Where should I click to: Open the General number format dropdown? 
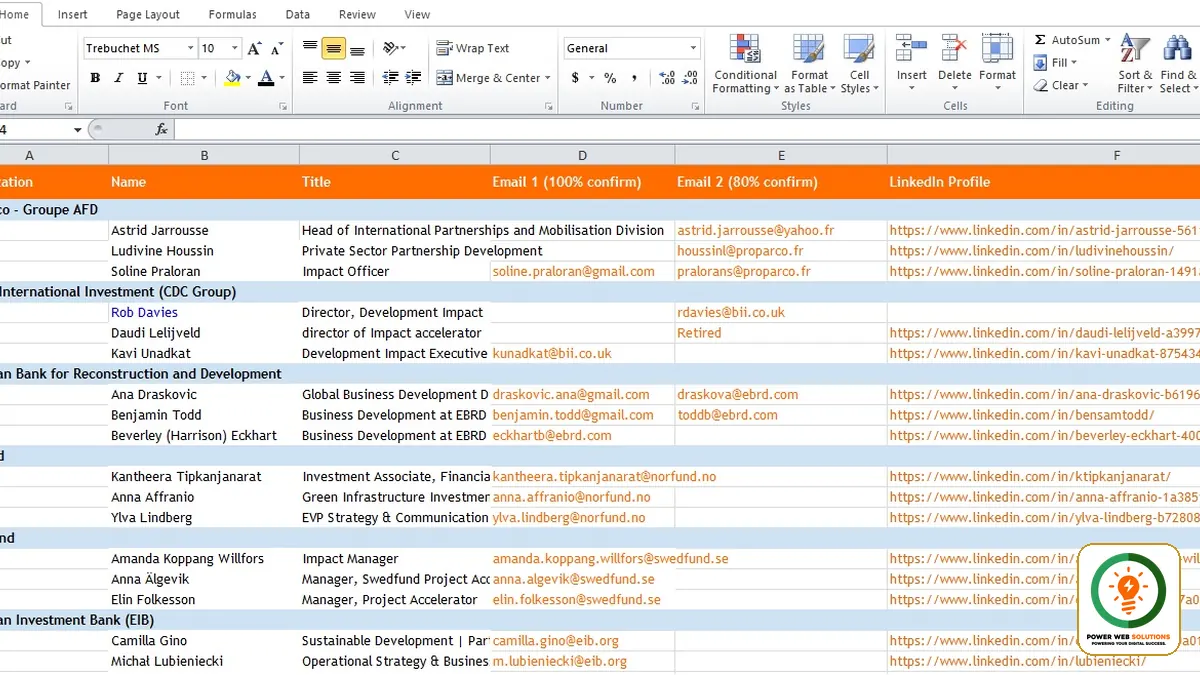[x=693, y=48]
